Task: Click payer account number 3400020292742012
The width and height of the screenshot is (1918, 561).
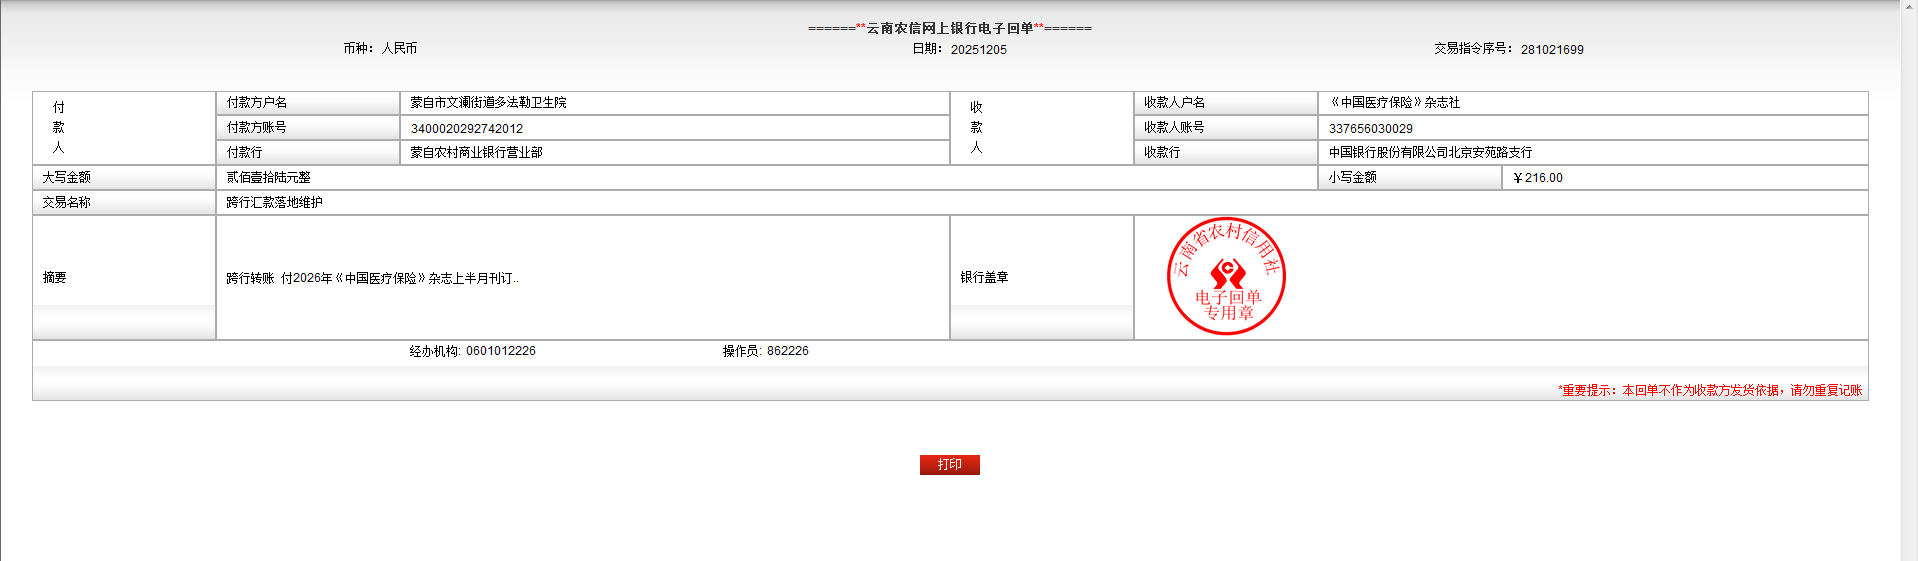Action: pos(467,128)
